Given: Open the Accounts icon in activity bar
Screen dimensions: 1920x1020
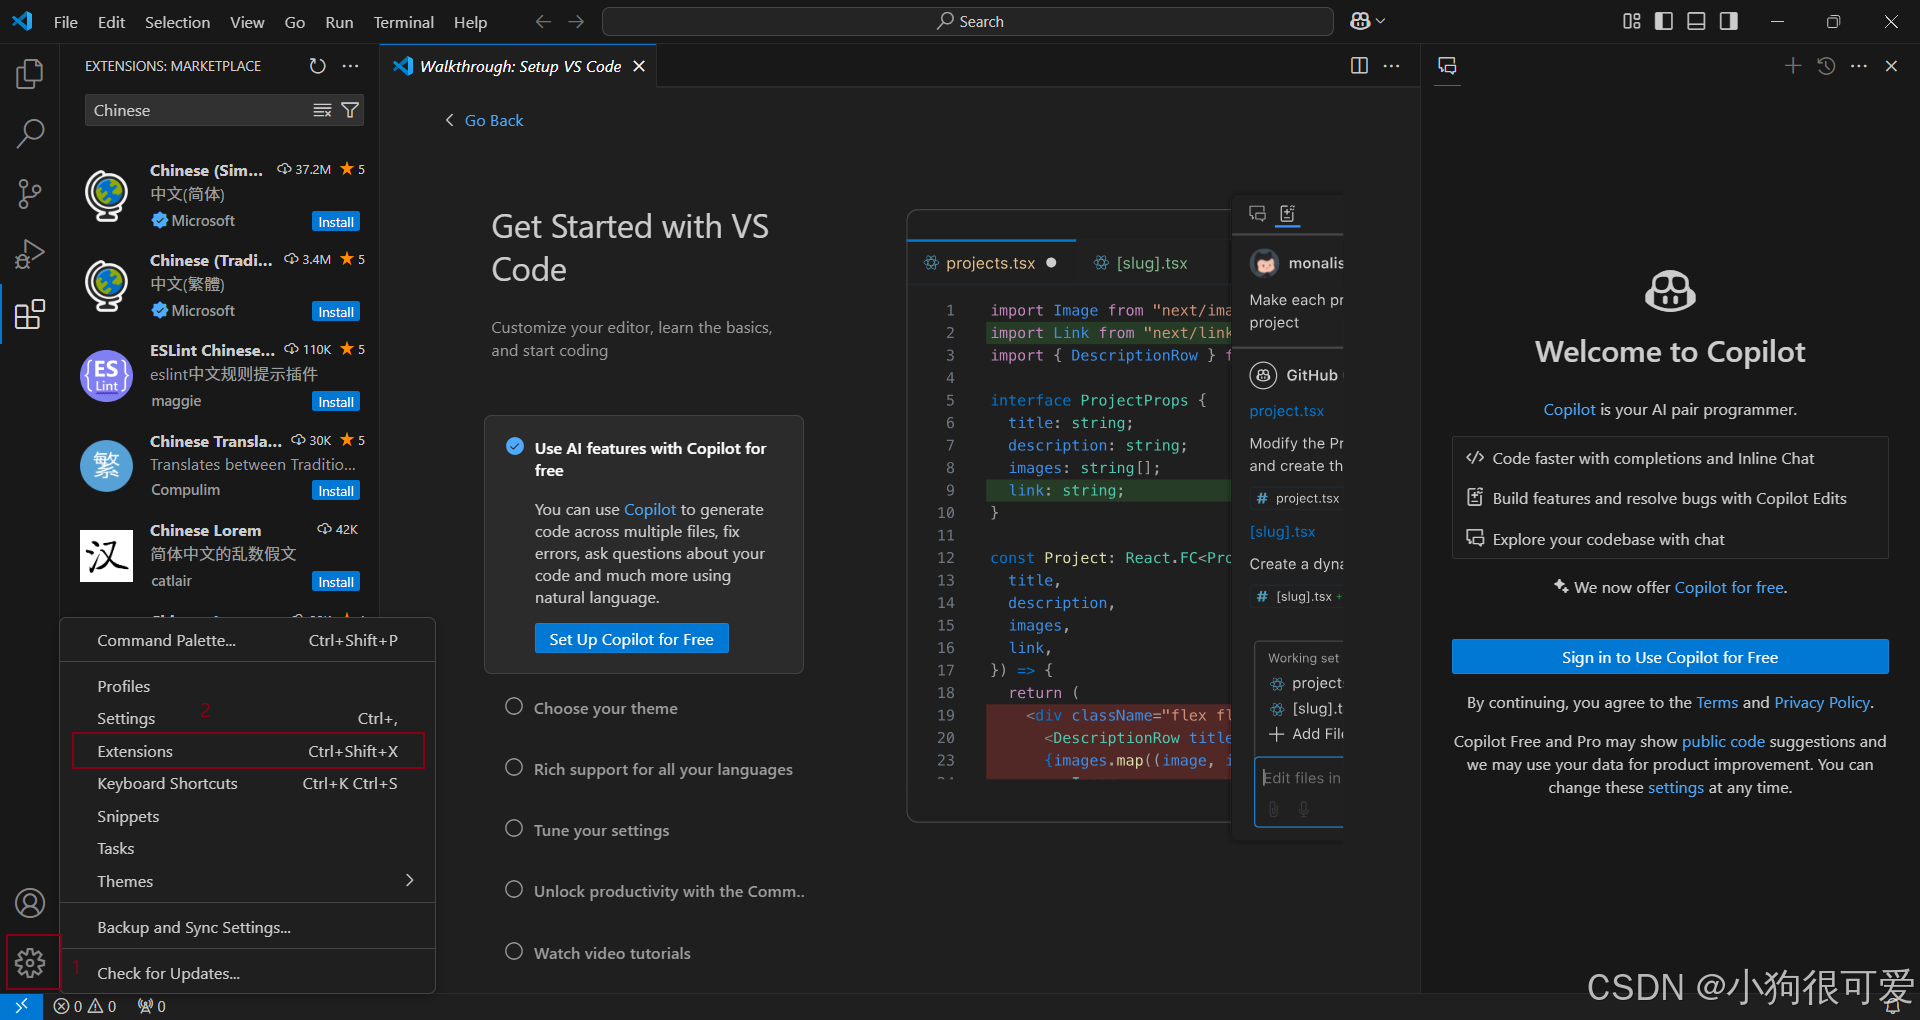Looking at the screenshot, I should [x=30, y=903].
